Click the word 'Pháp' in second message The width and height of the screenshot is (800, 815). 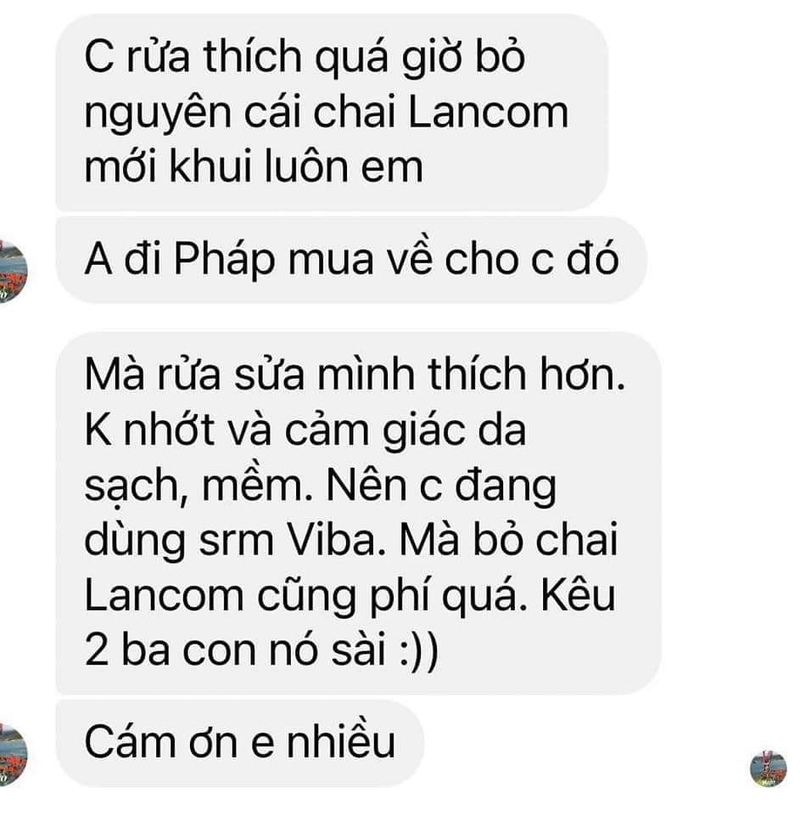pyautogui.click(x=224, y=260)
